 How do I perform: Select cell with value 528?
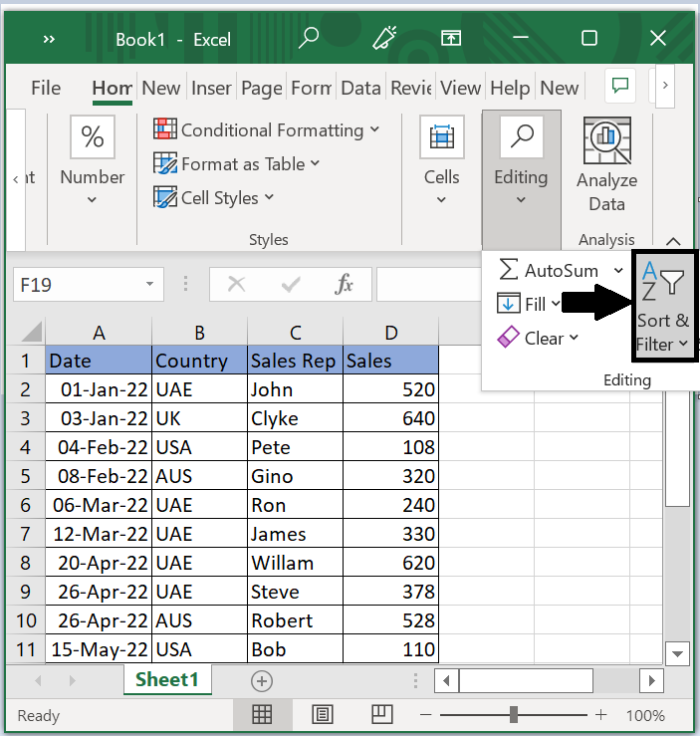(x=391, y=620)
